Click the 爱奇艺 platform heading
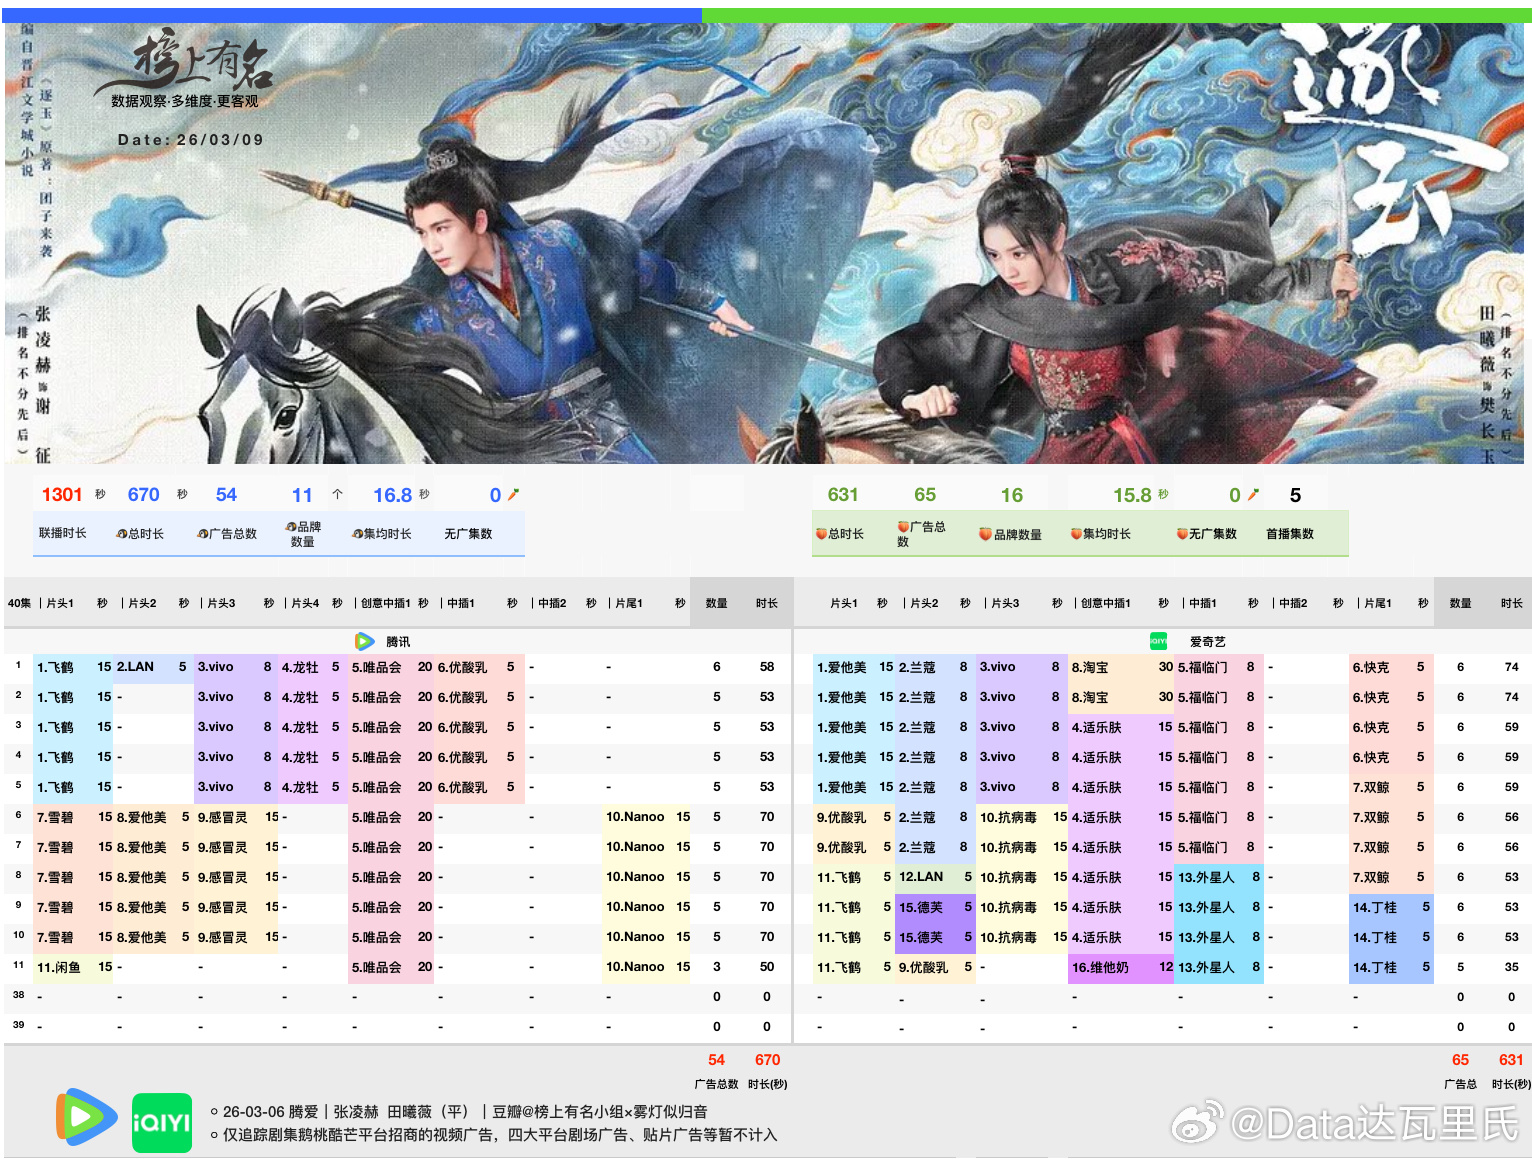The height and width of the screenshot is (1159, 1532). 1208,642
